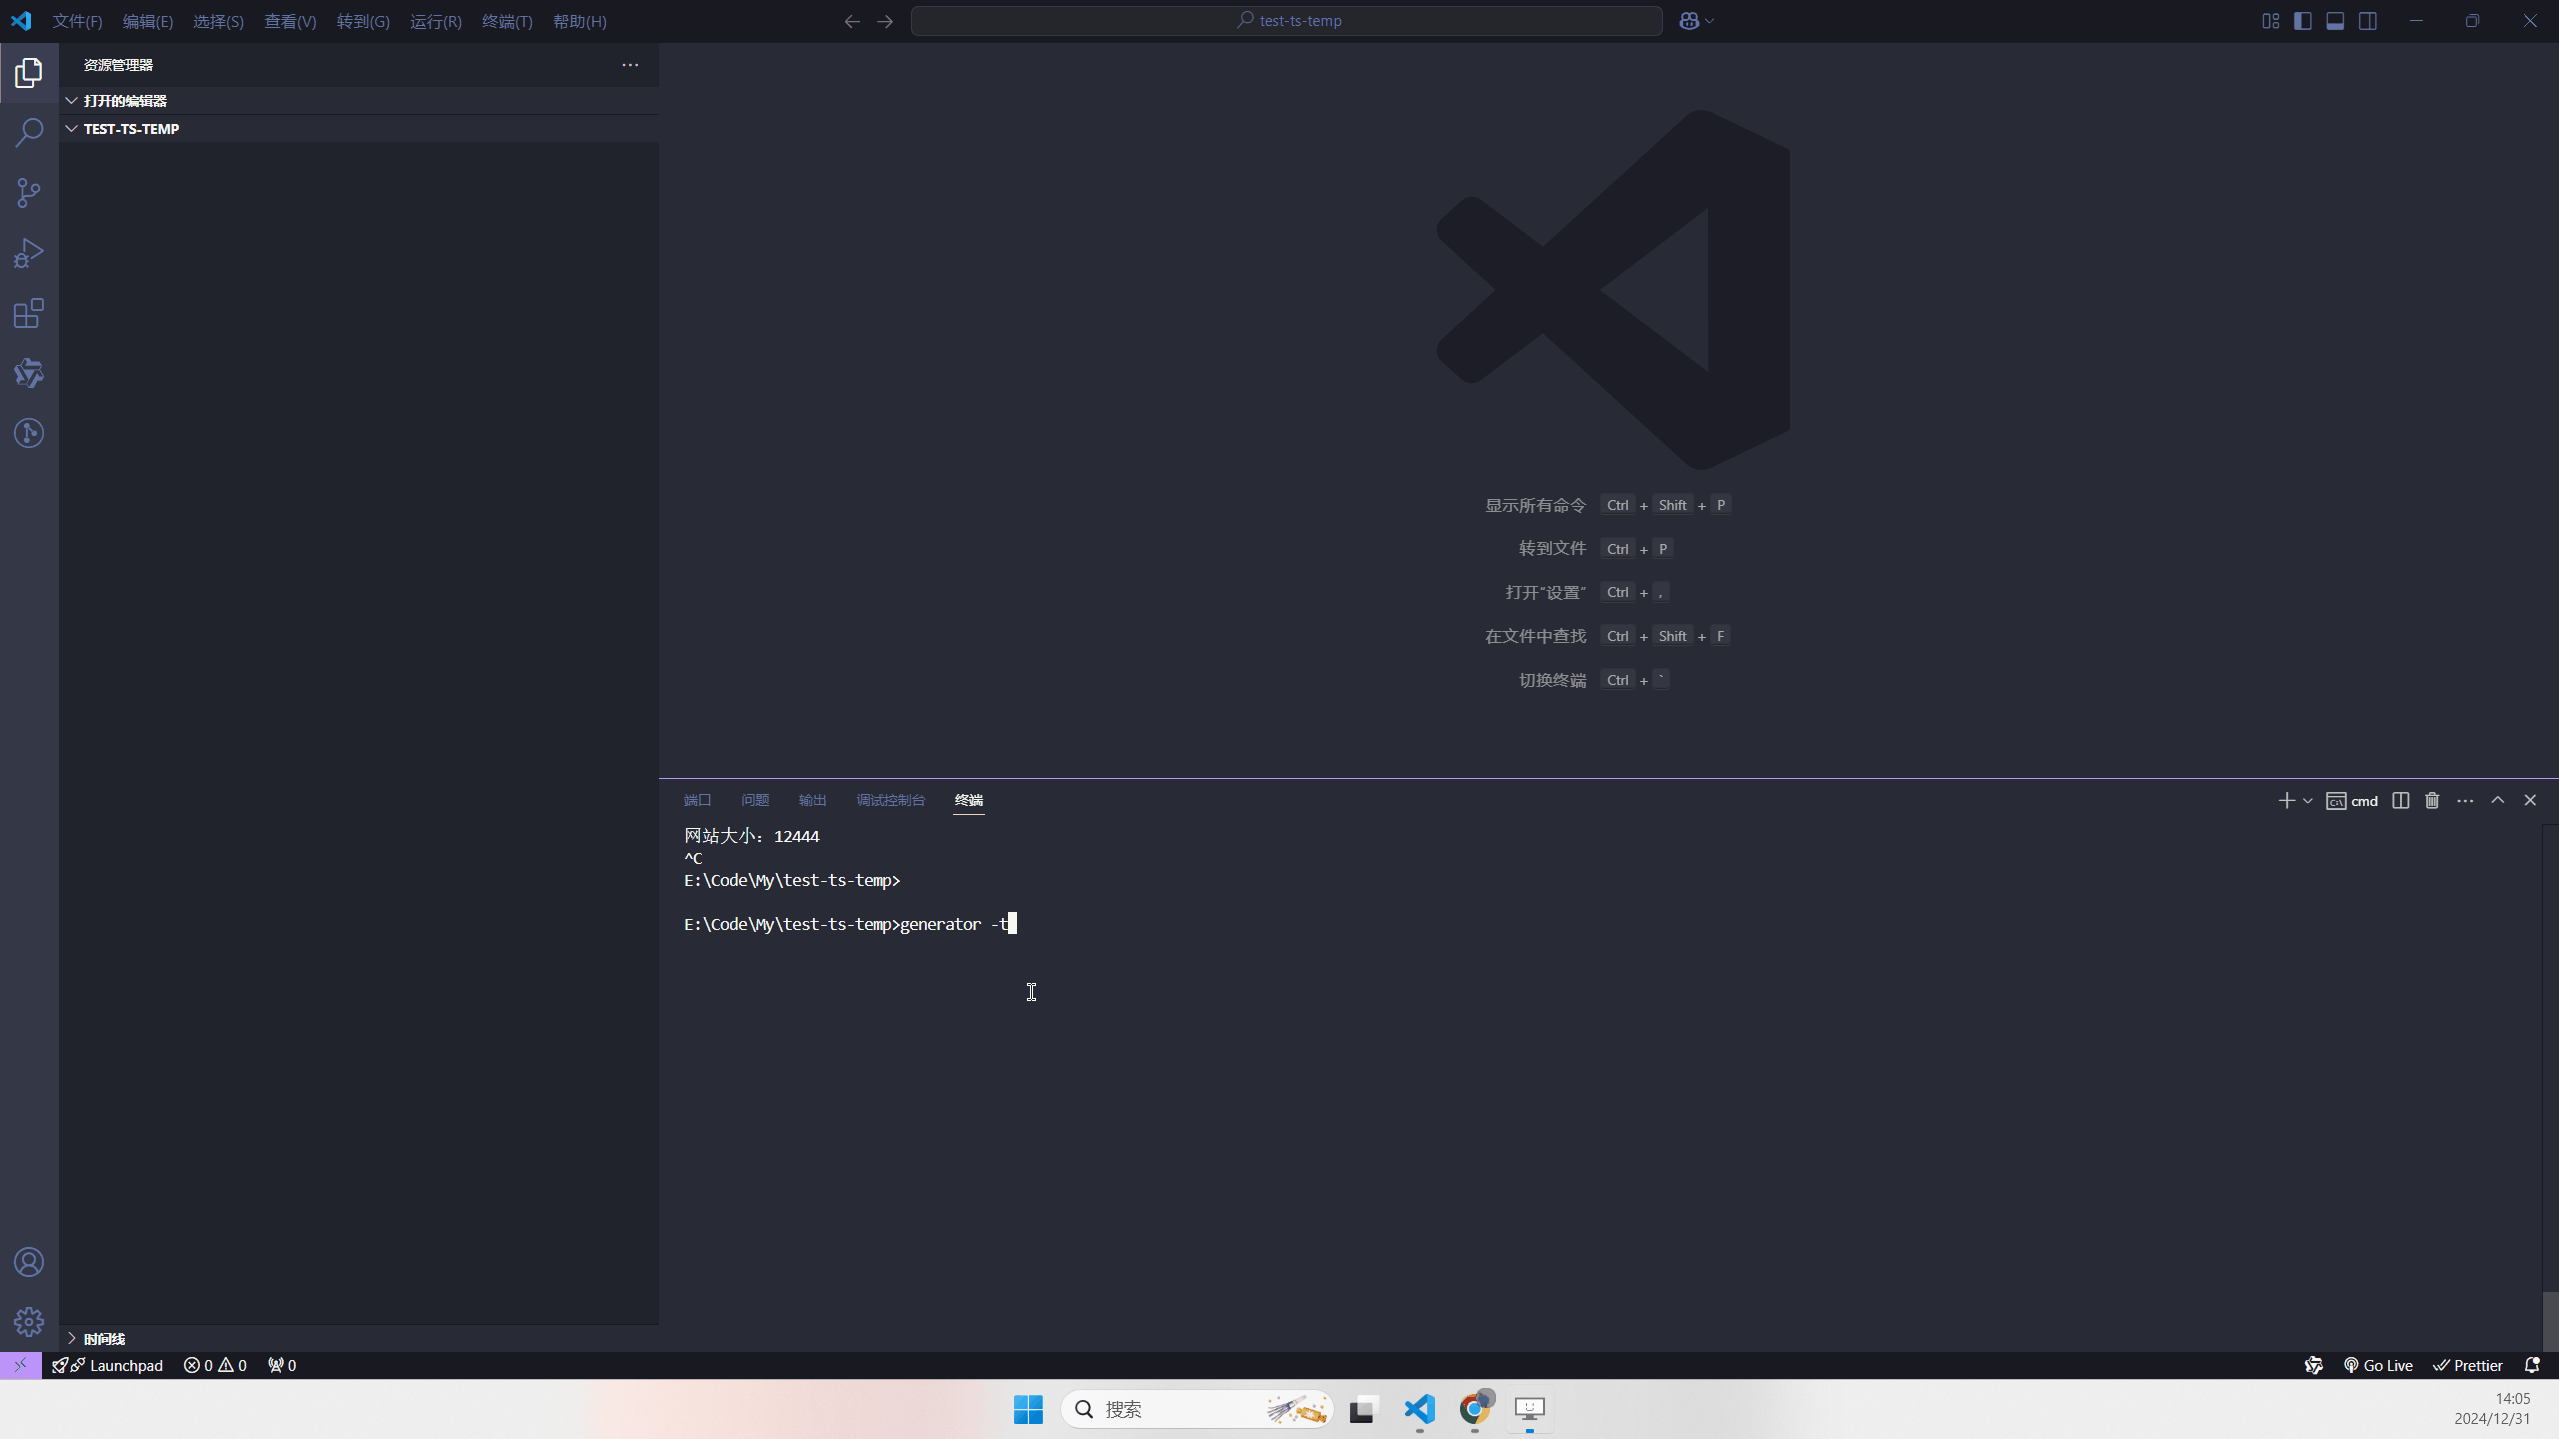Image resolution: width=2559 pixels, height=1439 pixels.
Task: Select the cmd terminal instance label
Action: (2352, 801)
